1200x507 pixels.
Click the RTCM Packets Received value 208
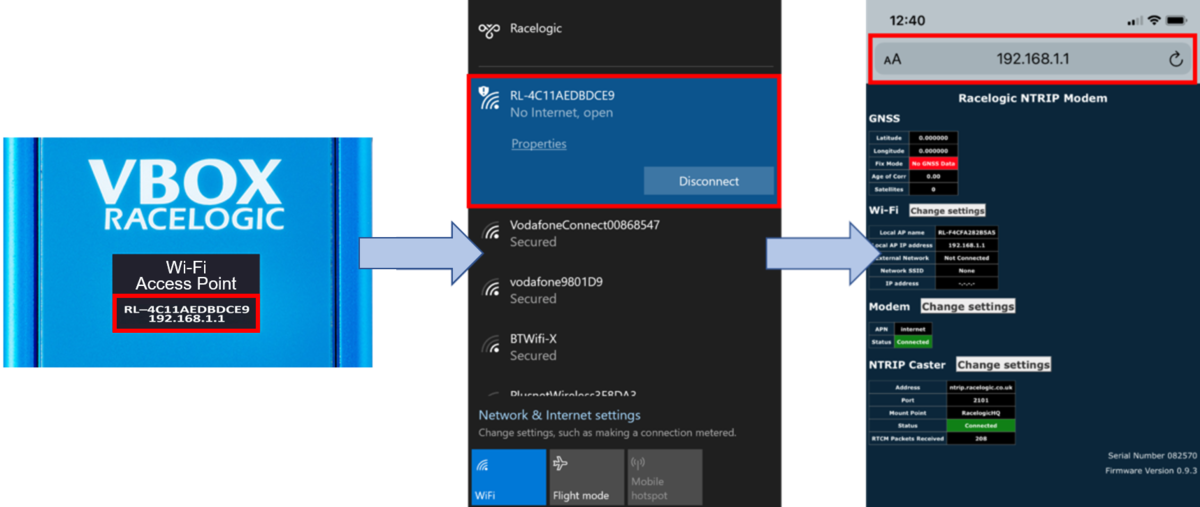click(x=981, y=438)
